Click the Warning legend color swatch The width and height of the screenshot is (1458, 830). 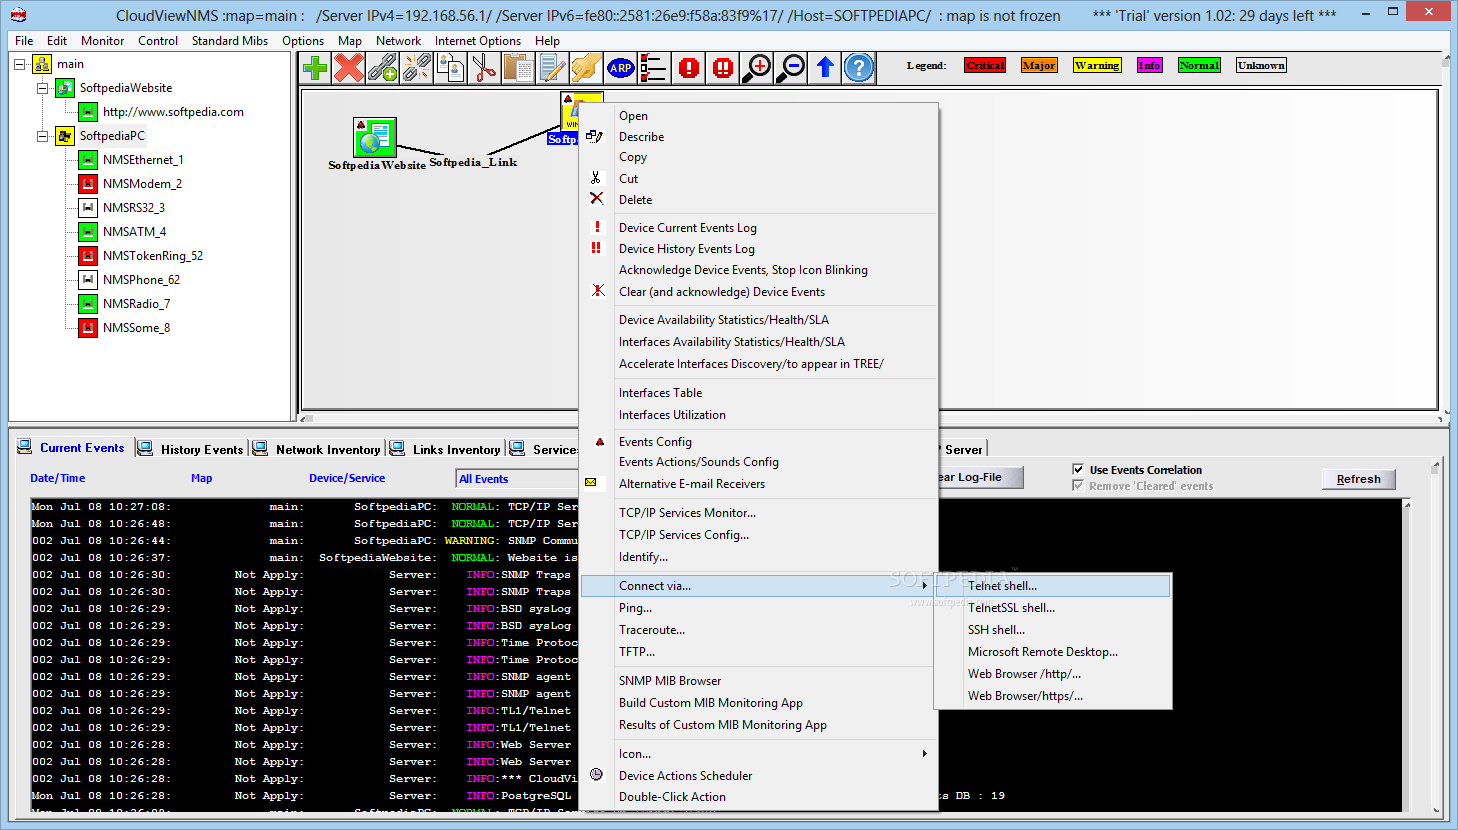(1097, 65)
